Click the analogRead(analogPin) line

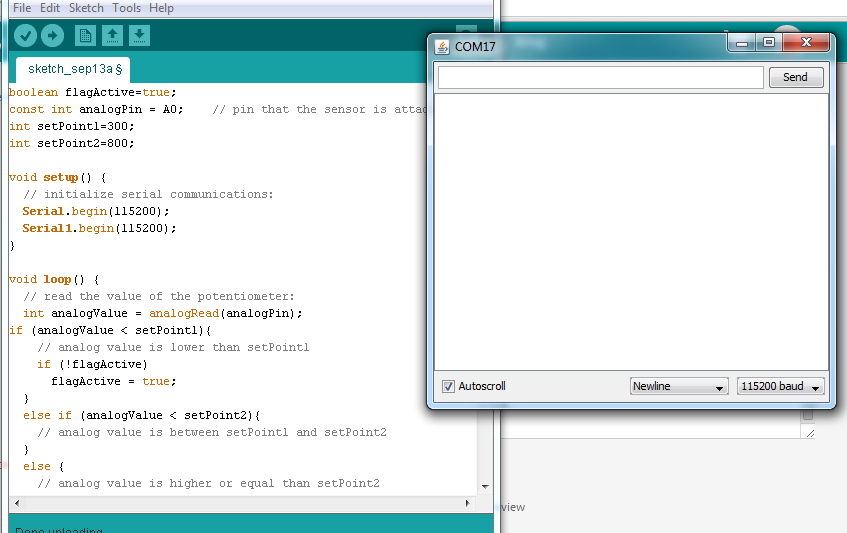click(x=163, y=313)
